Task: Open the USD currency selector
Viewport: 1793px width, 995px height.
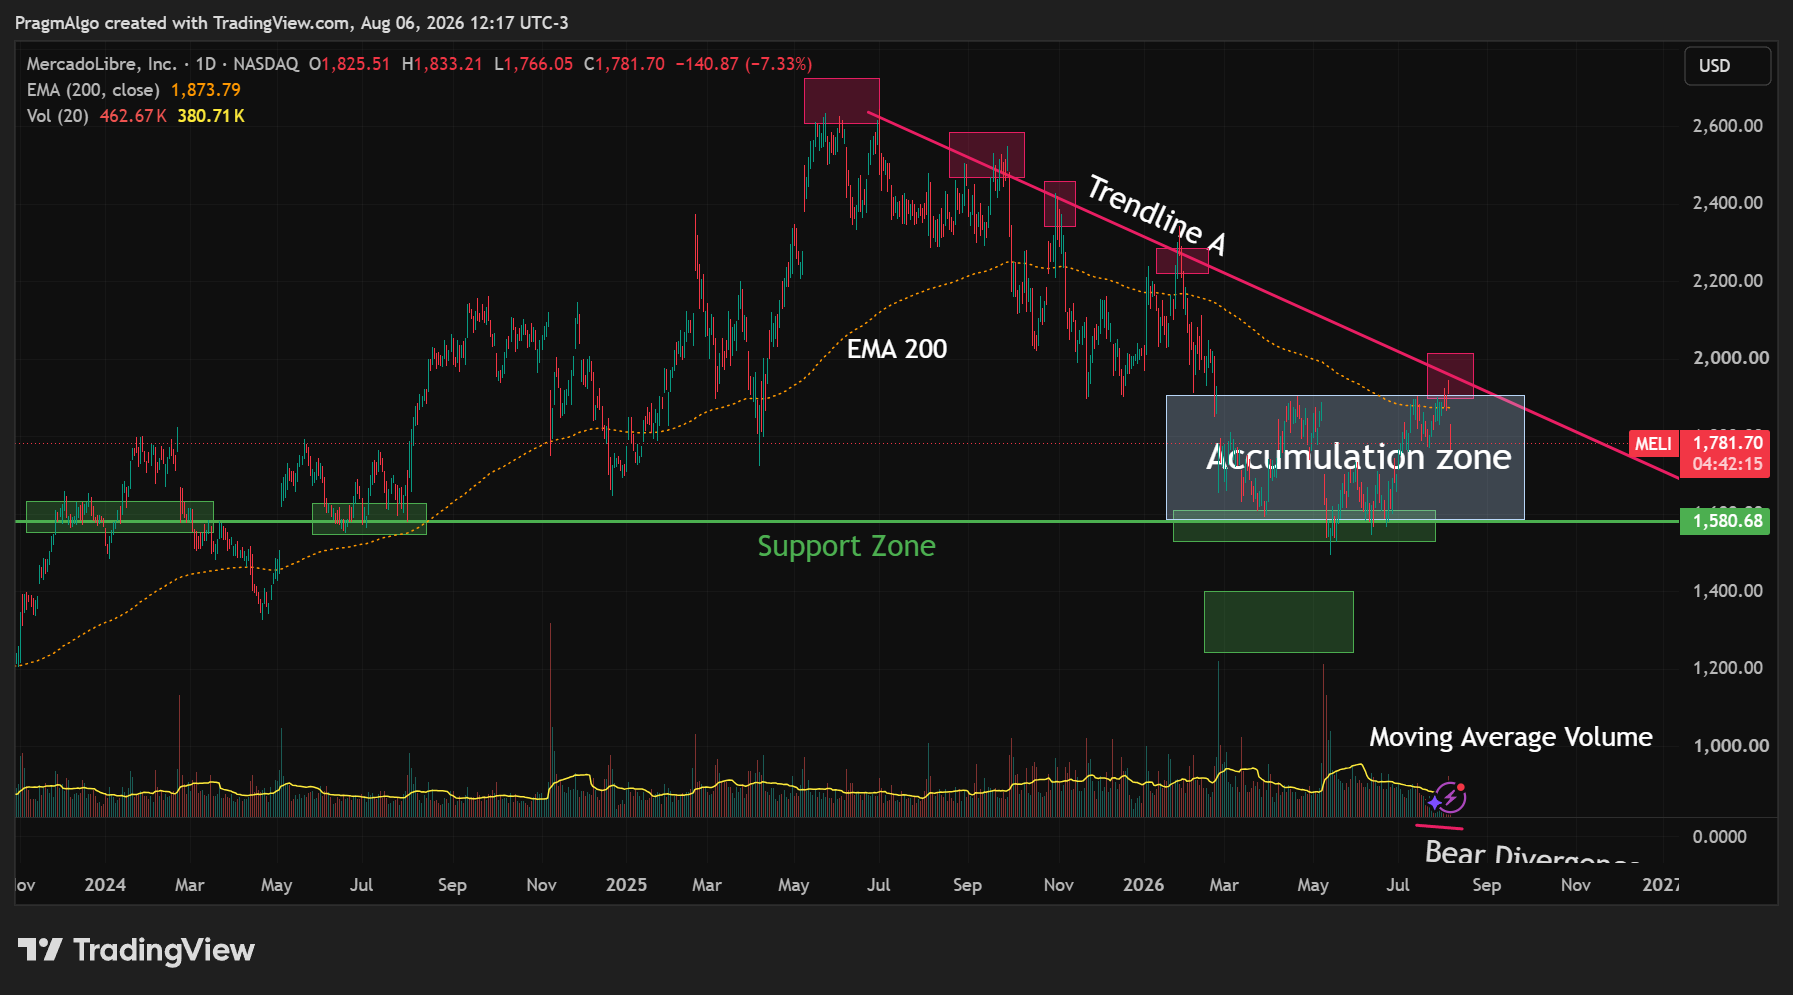Action: [1727, 66]
